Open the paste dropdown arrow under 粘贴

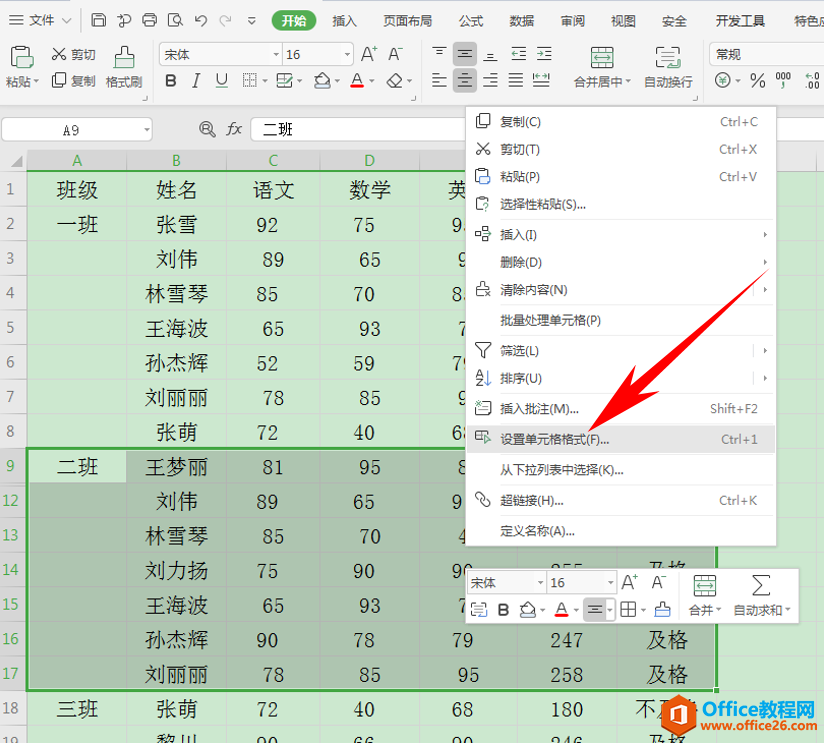click(x=36, y=82)
